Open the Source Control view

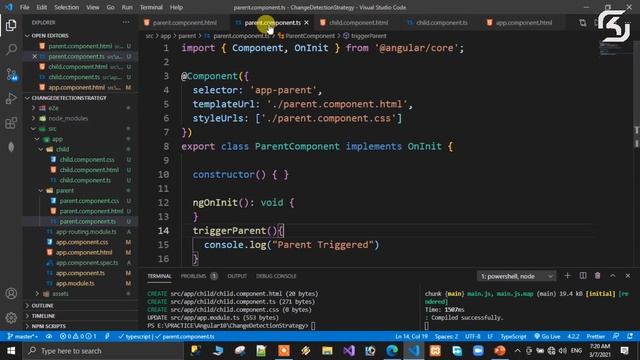(11, 74)
